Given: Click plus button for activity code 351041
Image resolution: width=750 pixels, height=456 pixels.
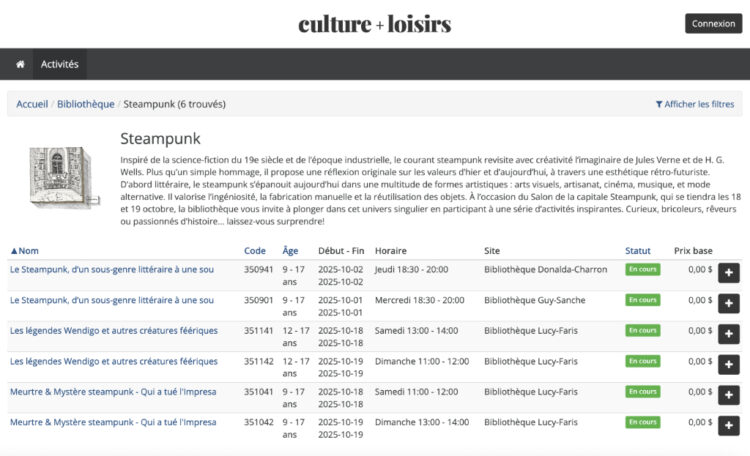Looking at the screenshot, I should coord(728,394).
